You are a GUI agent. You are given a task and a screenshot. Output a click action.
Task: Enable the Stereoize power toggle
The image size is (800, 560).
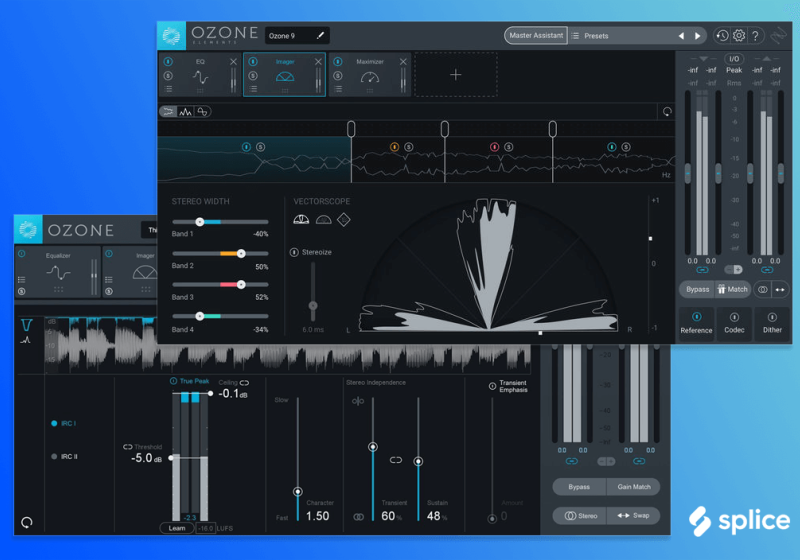coord(294,252)
